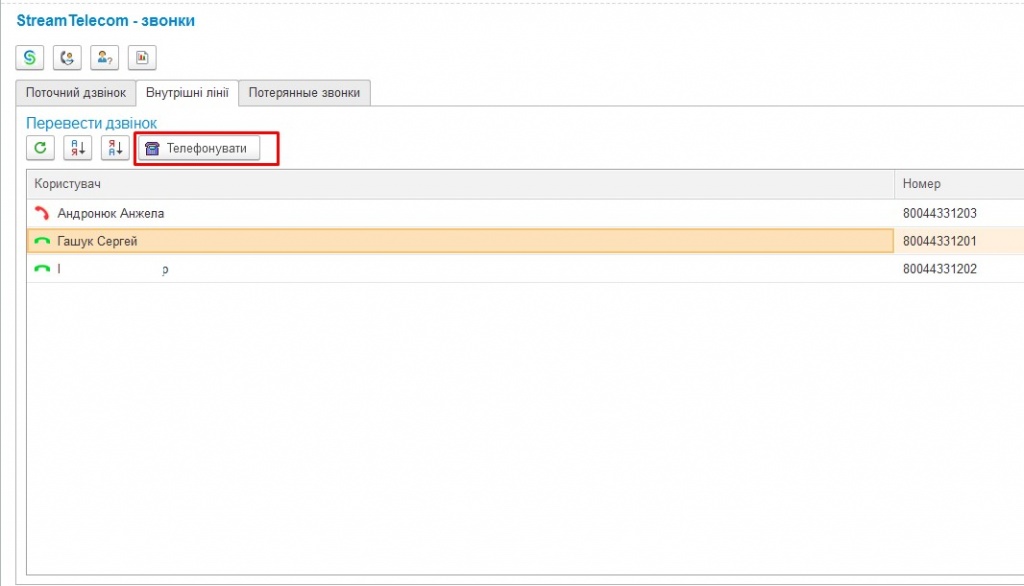Switch to the Поточний дзвінок tab
1024x586 pixels.
pos(76,93)
